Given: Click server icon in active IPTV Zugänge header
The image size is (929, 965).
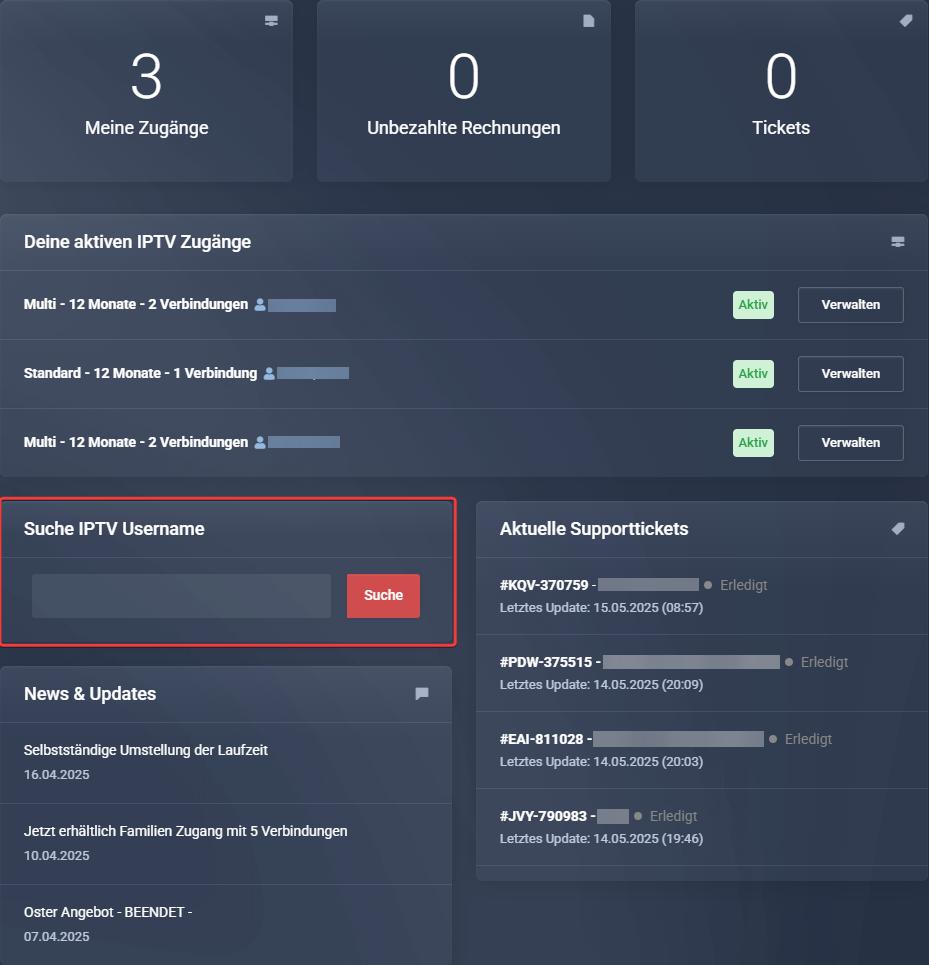Looking at the screenshot, I should 898,242.
